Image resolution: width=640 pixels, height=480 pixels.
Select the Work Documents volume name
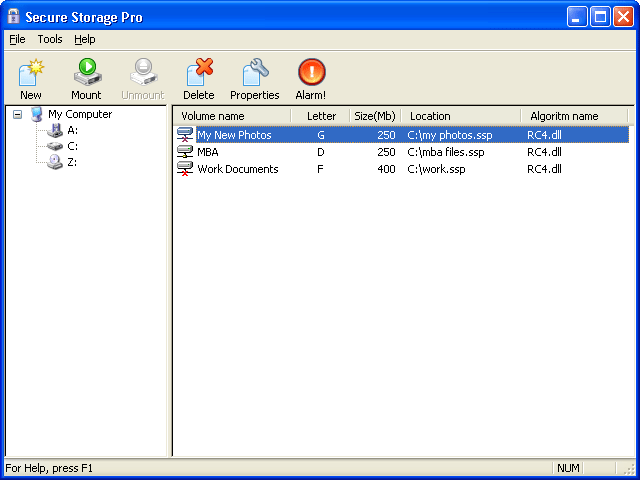pyautogui.click(x=238, y=169)
